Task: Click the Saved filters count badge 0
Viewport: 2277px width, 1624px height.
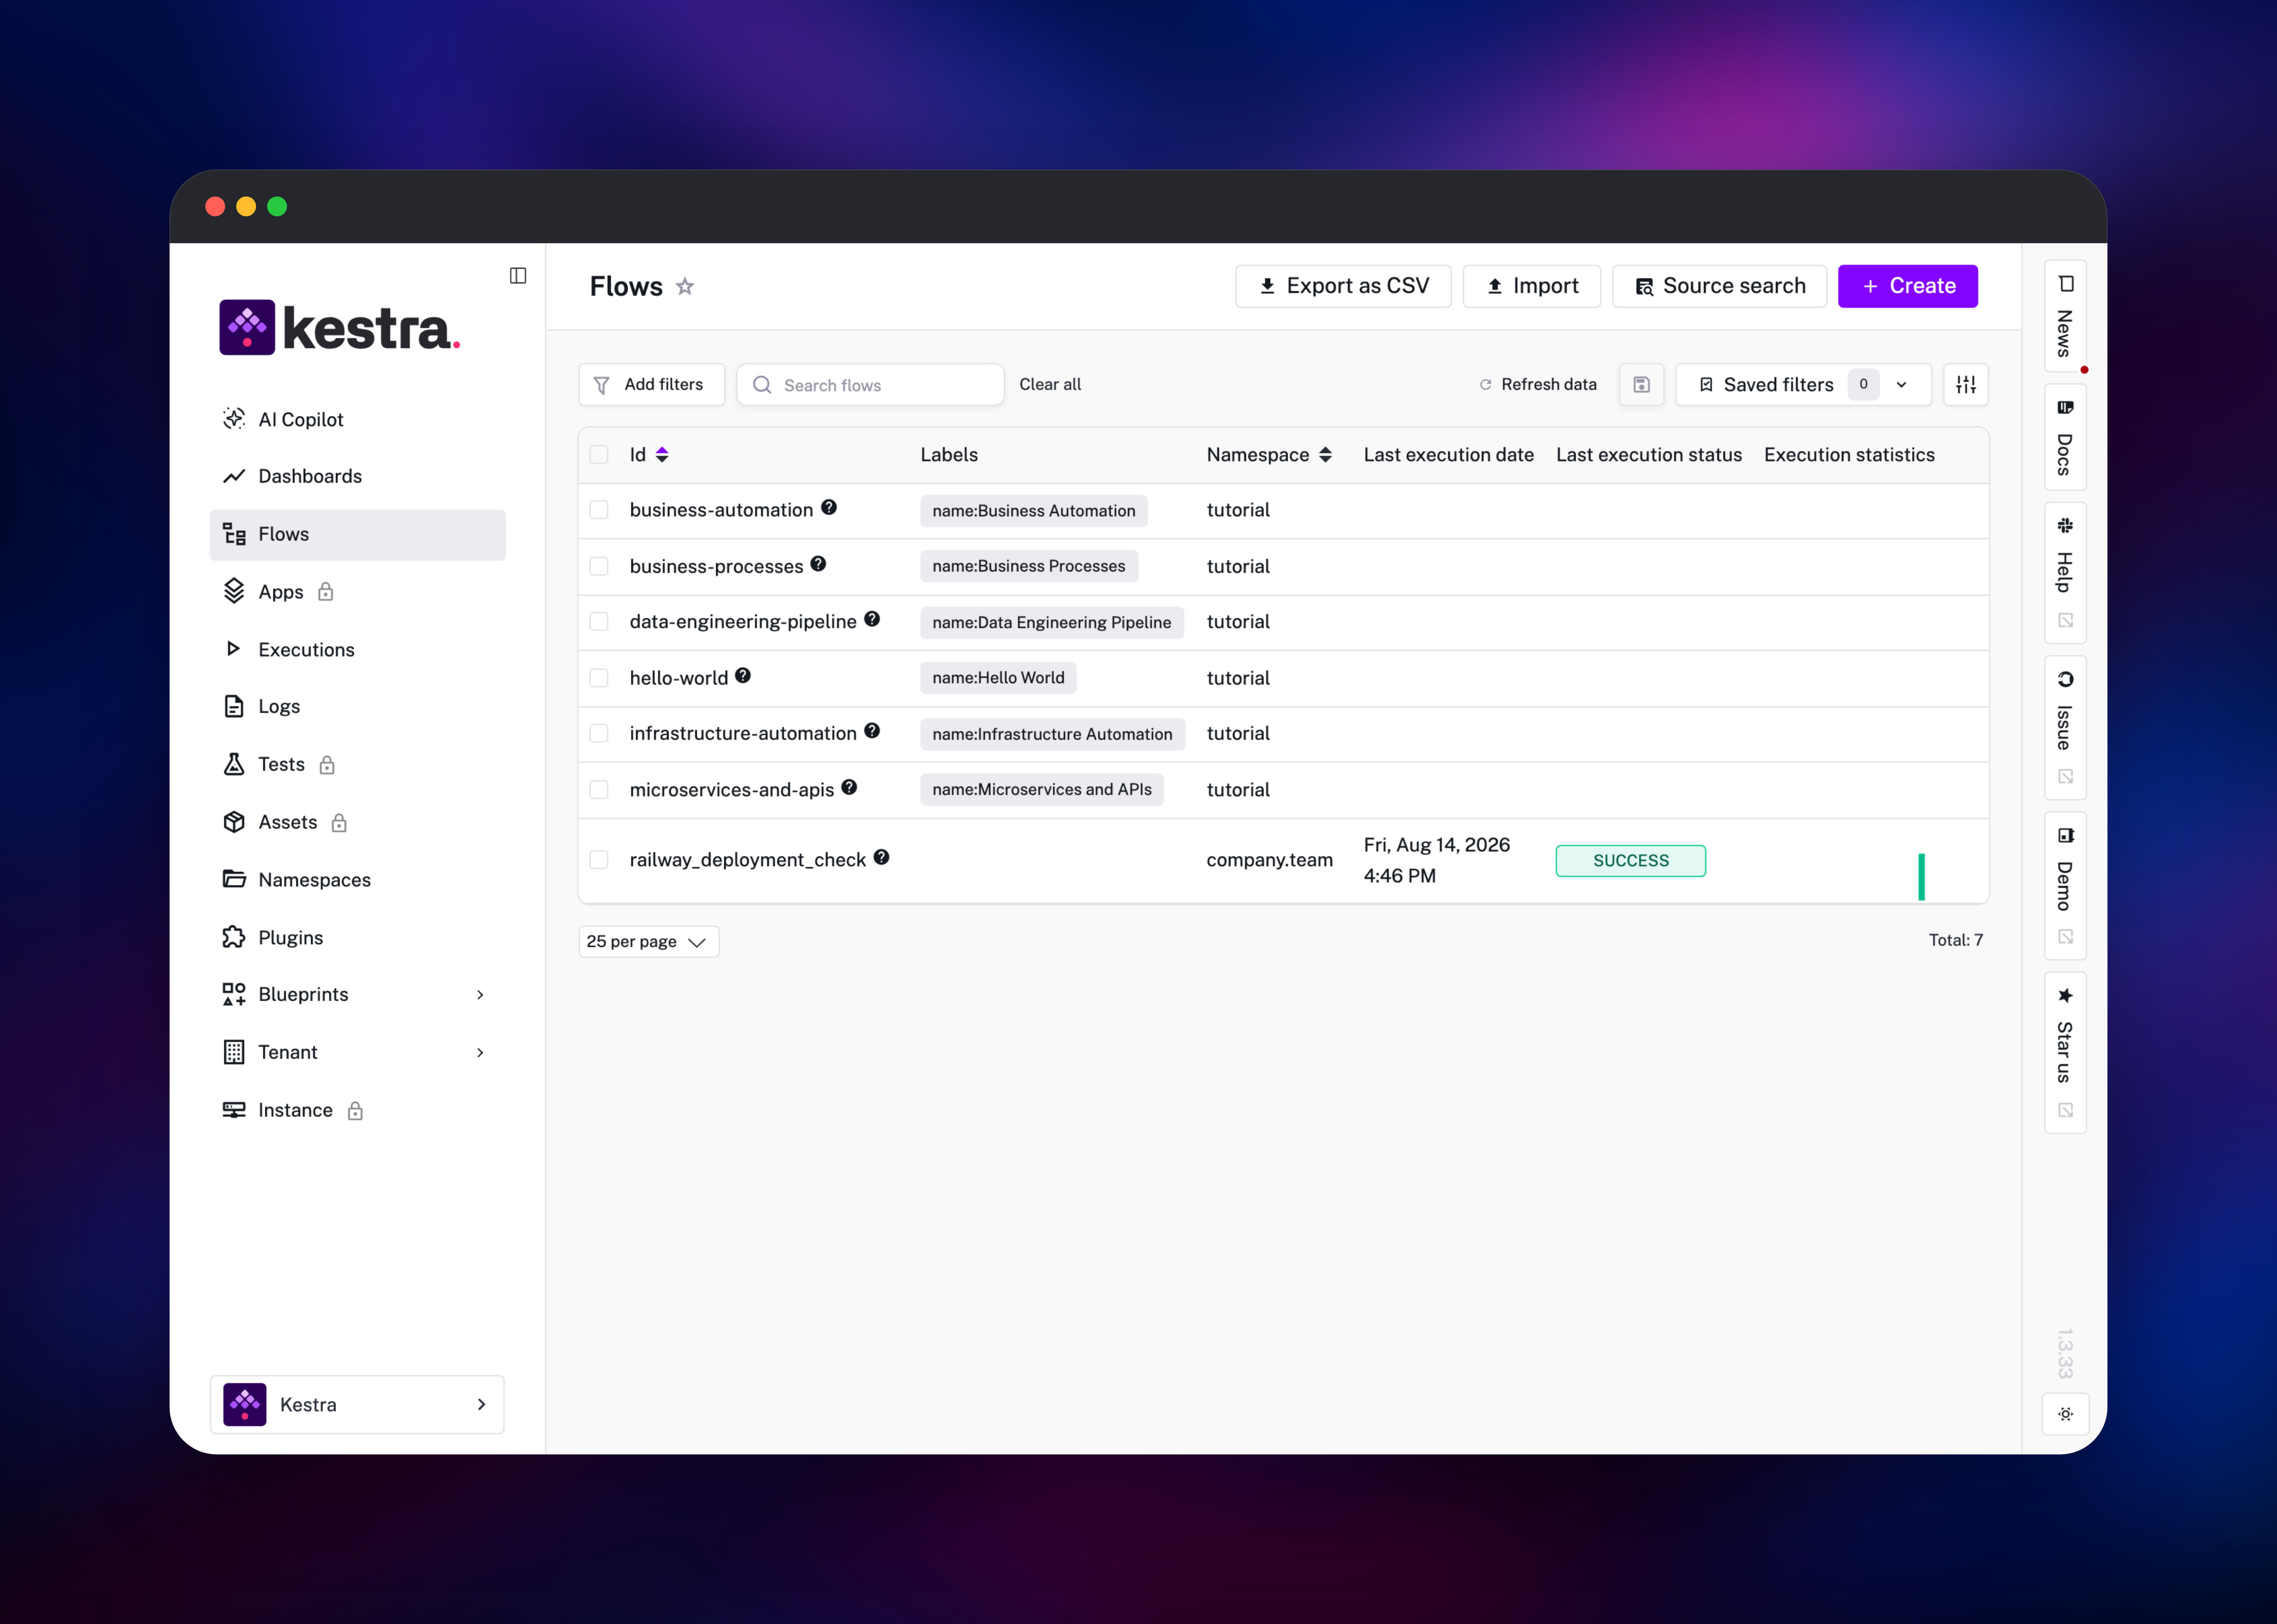Action: coord(1863,385)
